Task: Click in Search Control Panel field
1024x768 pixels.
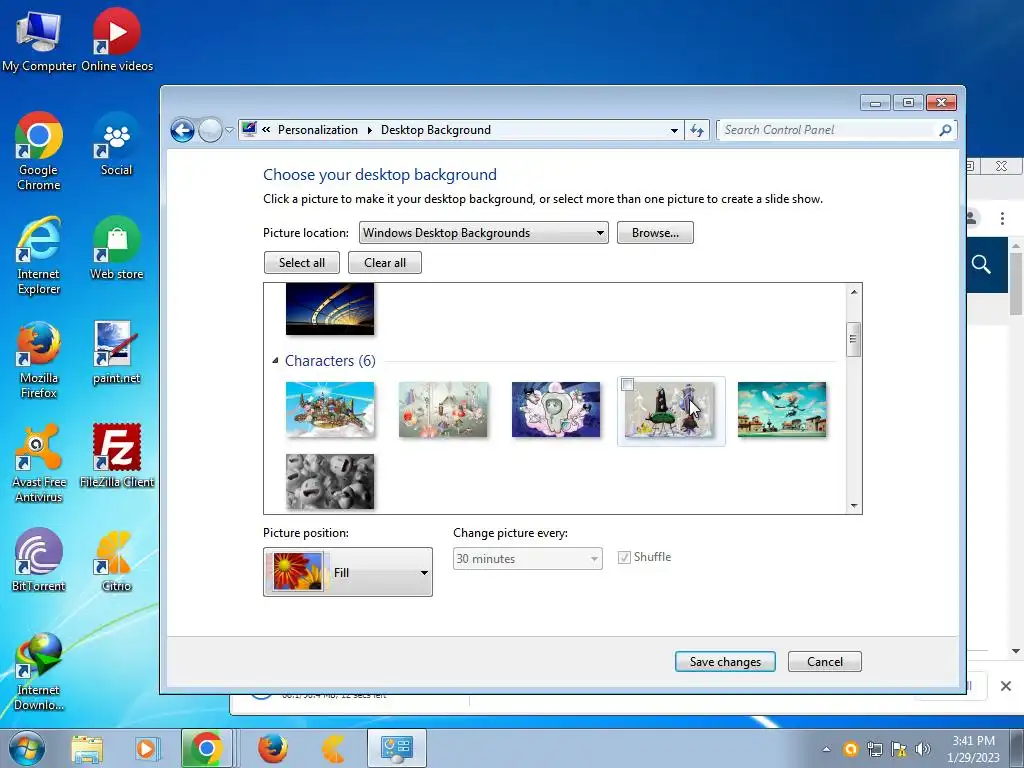Action: pyautogui.click(x=828, y=130)
